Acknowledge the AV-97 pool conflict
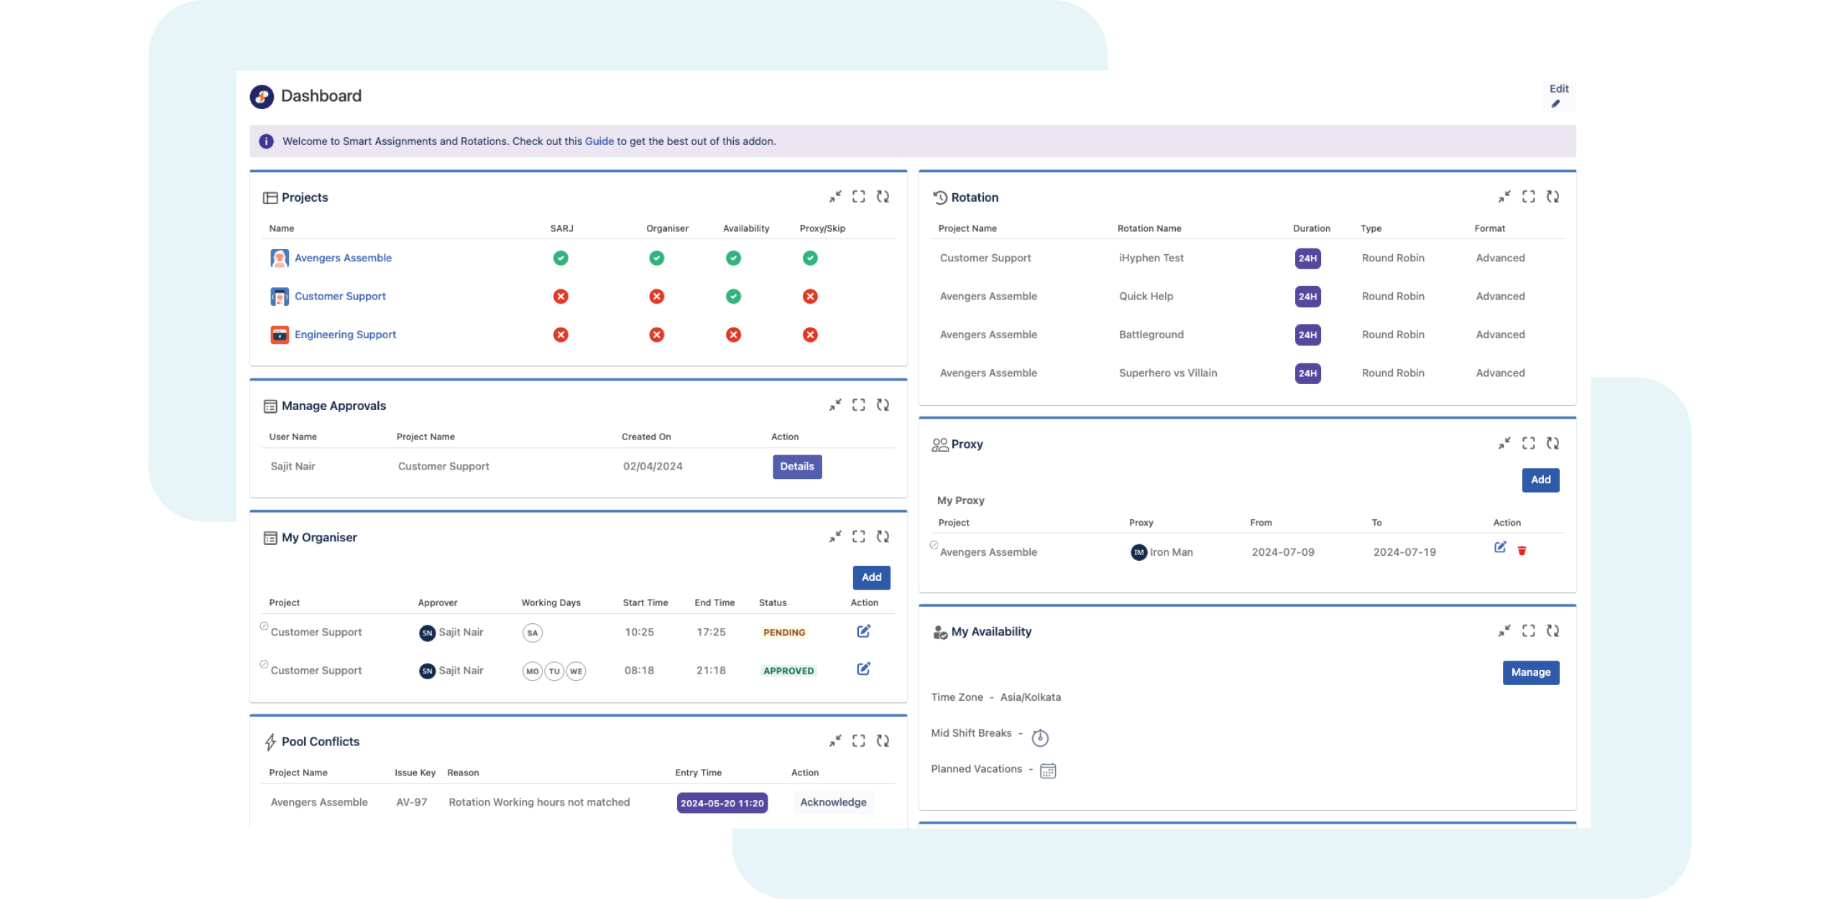 coord(833,802)
